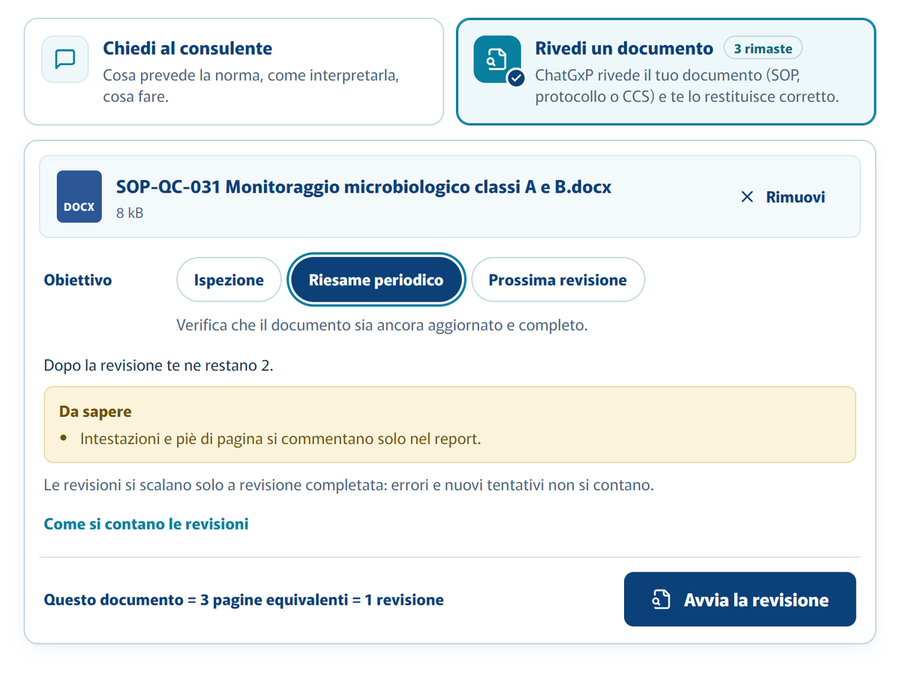Click the document icon inside Avvia la revisione

[x=661, y=599]
